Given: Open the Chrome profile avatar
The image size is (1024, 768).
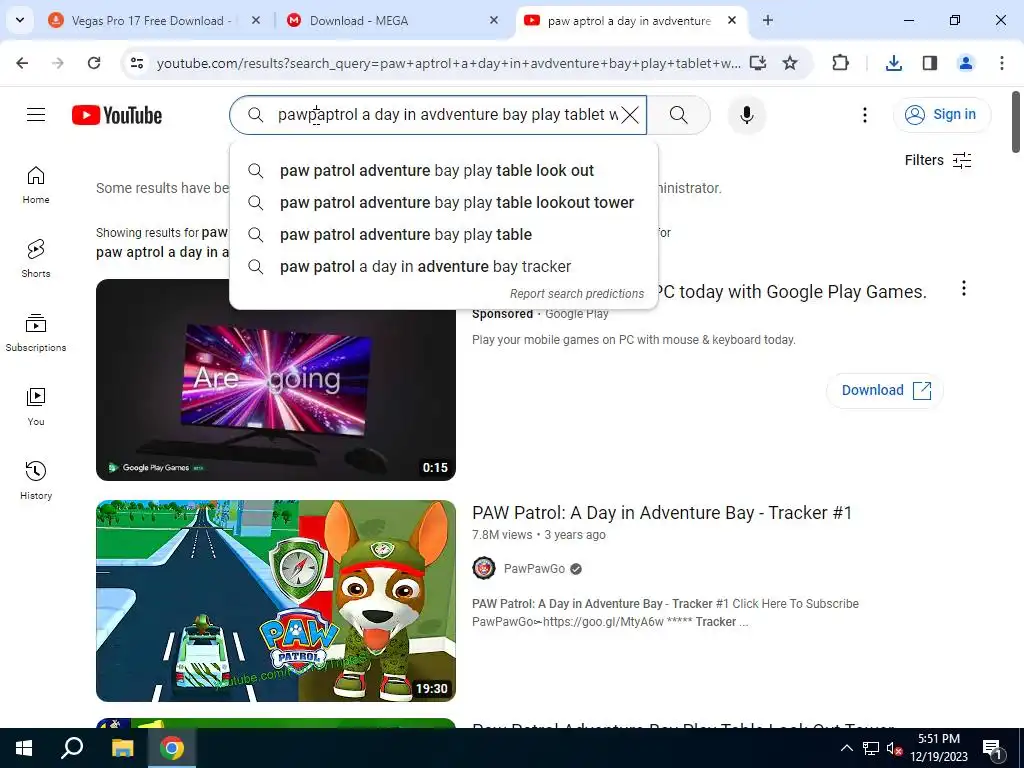Looking at the screenshot, I should (x=966, y=63).
